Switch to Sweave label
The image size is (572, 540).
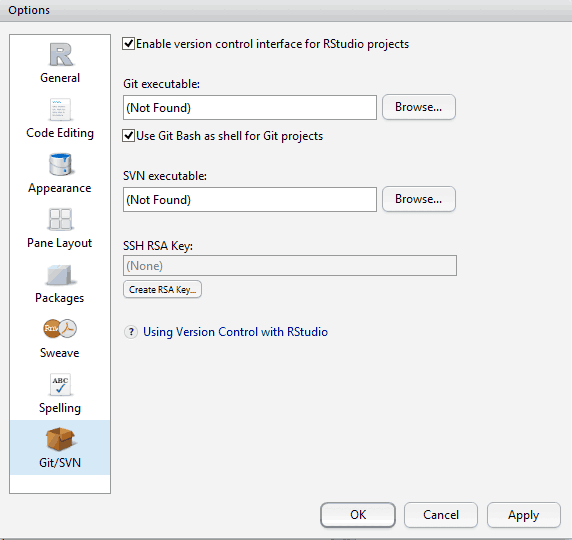click(60, 353)
